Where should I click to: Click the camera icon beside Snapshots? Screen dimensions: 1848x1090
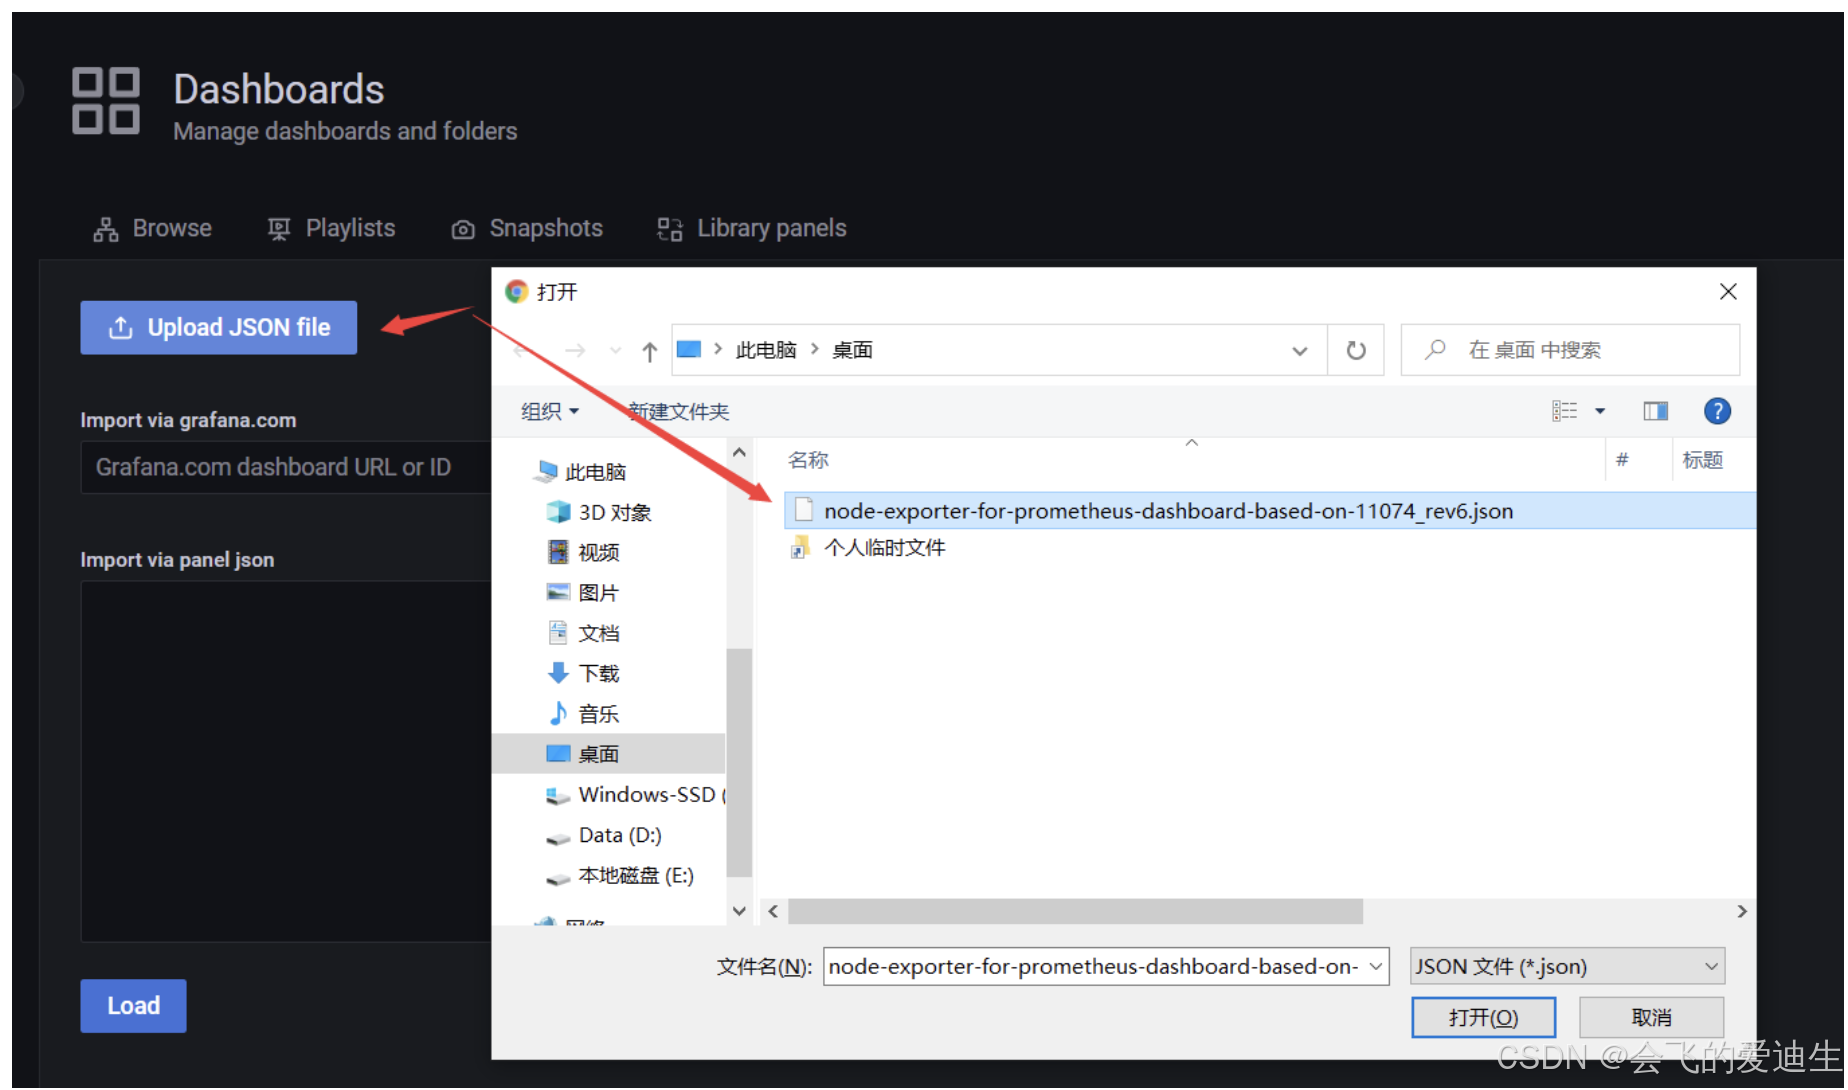463,229
